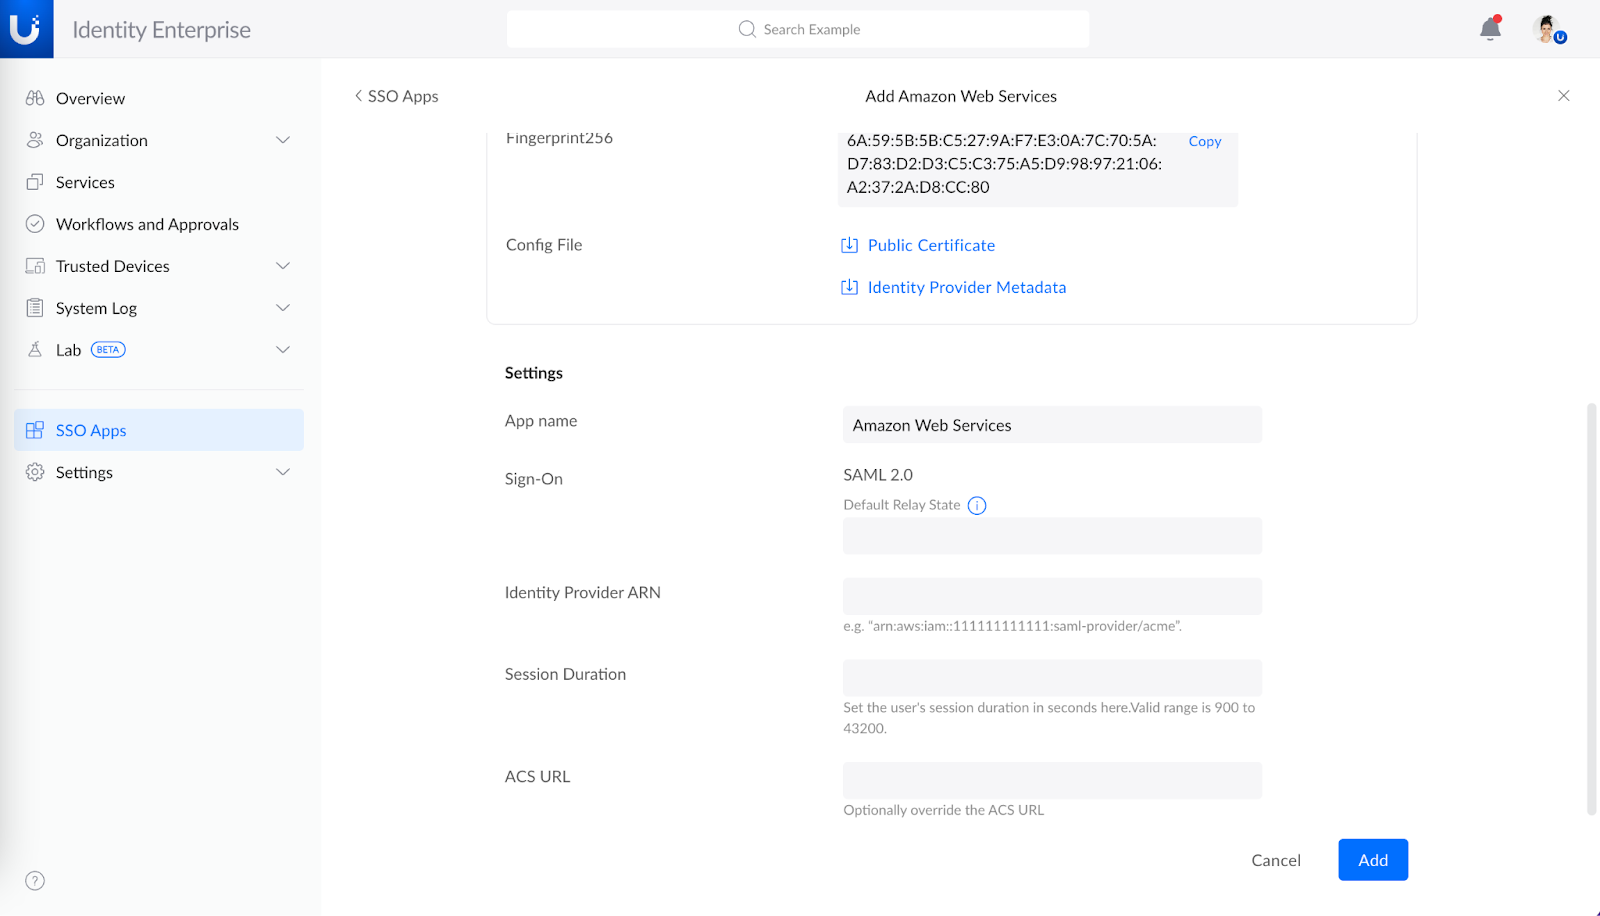
Task: Expand the Lab section chevron
Action: [283, 350]
